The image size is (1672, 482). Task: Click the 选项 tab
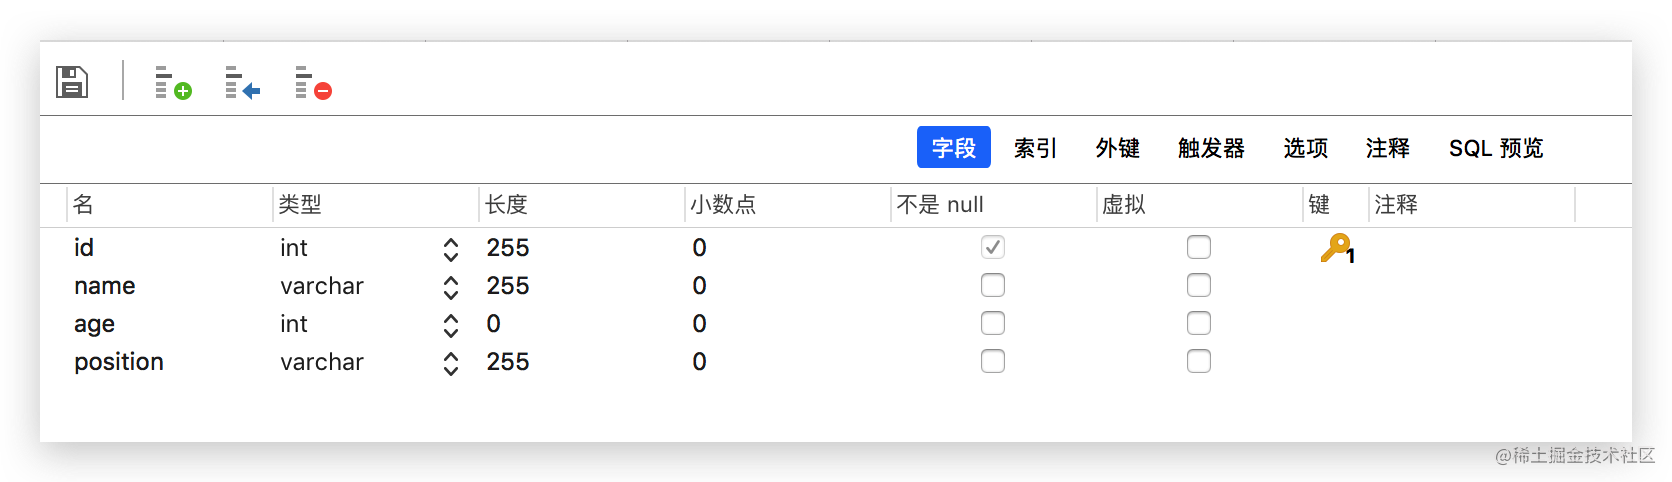point(1306,148)
